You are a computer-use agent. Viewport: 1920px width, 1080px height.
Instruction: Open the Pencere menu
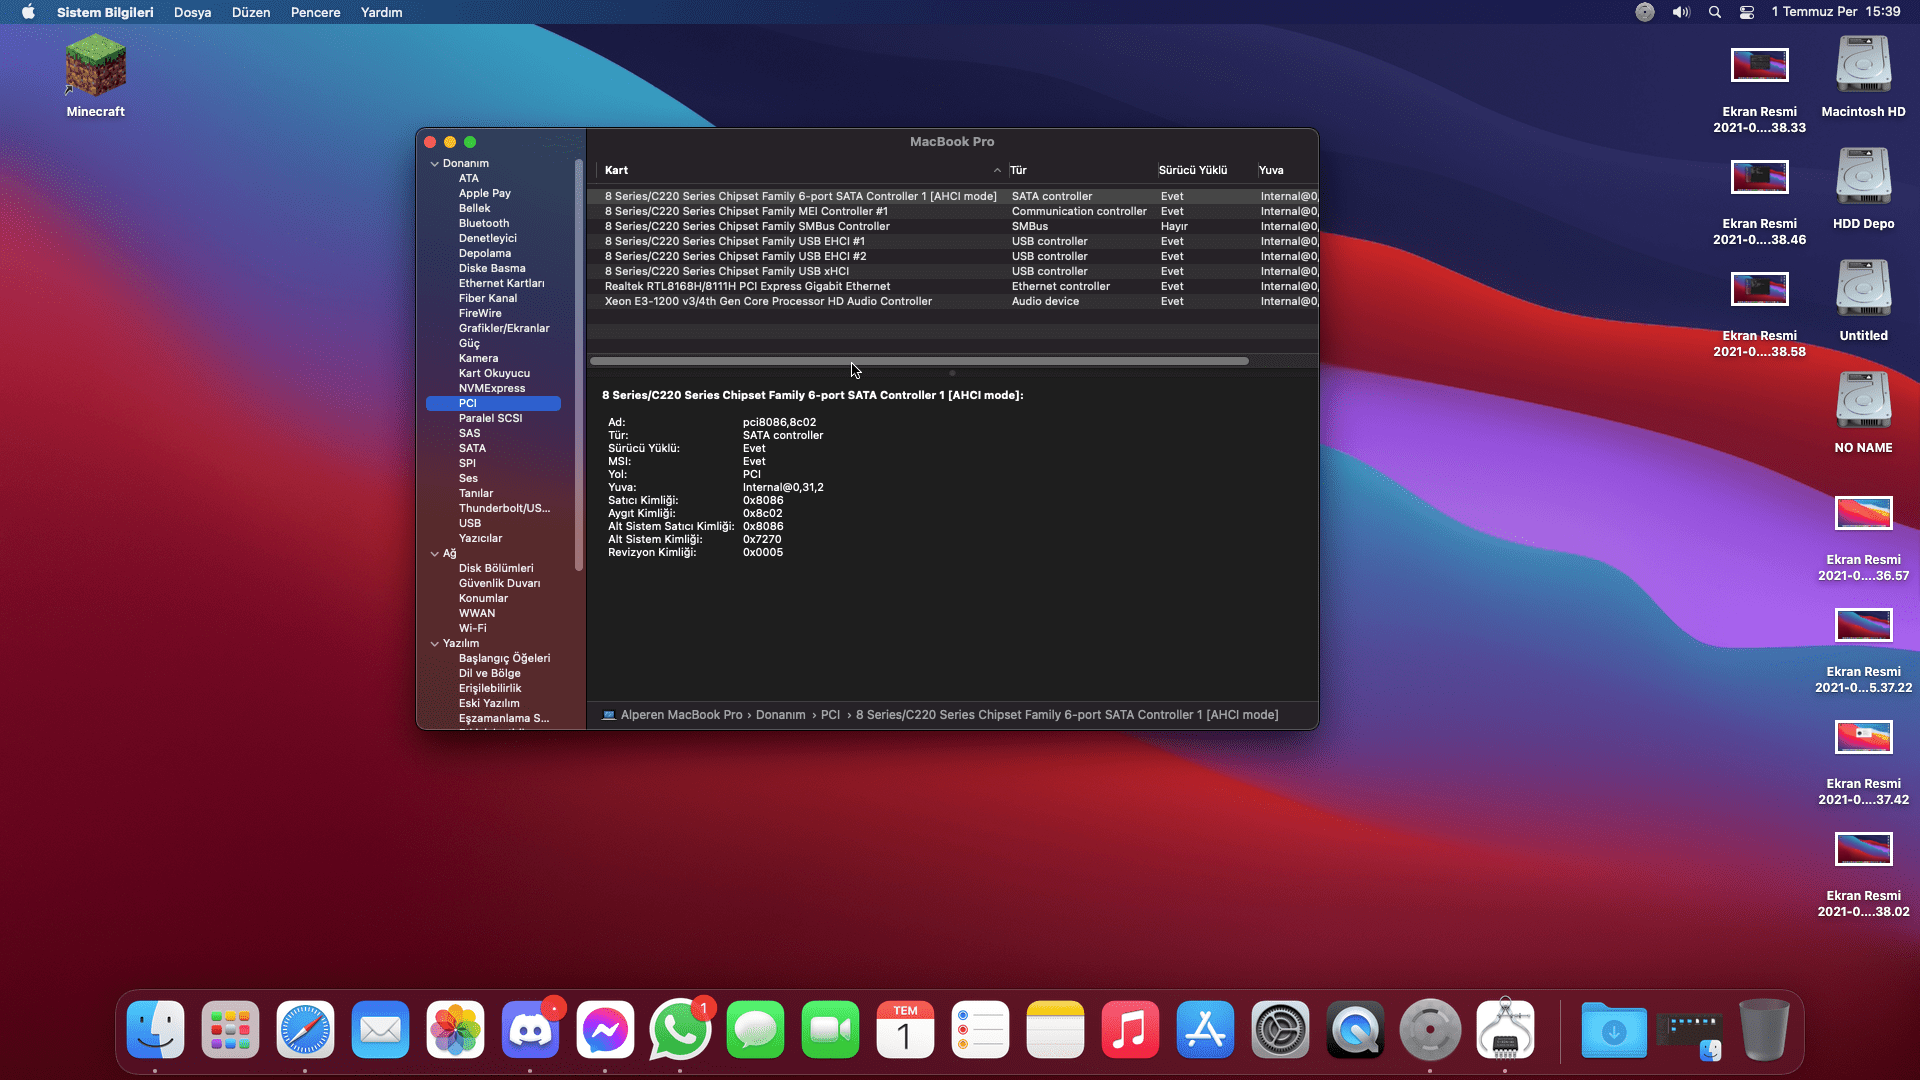tap(315, 12)
